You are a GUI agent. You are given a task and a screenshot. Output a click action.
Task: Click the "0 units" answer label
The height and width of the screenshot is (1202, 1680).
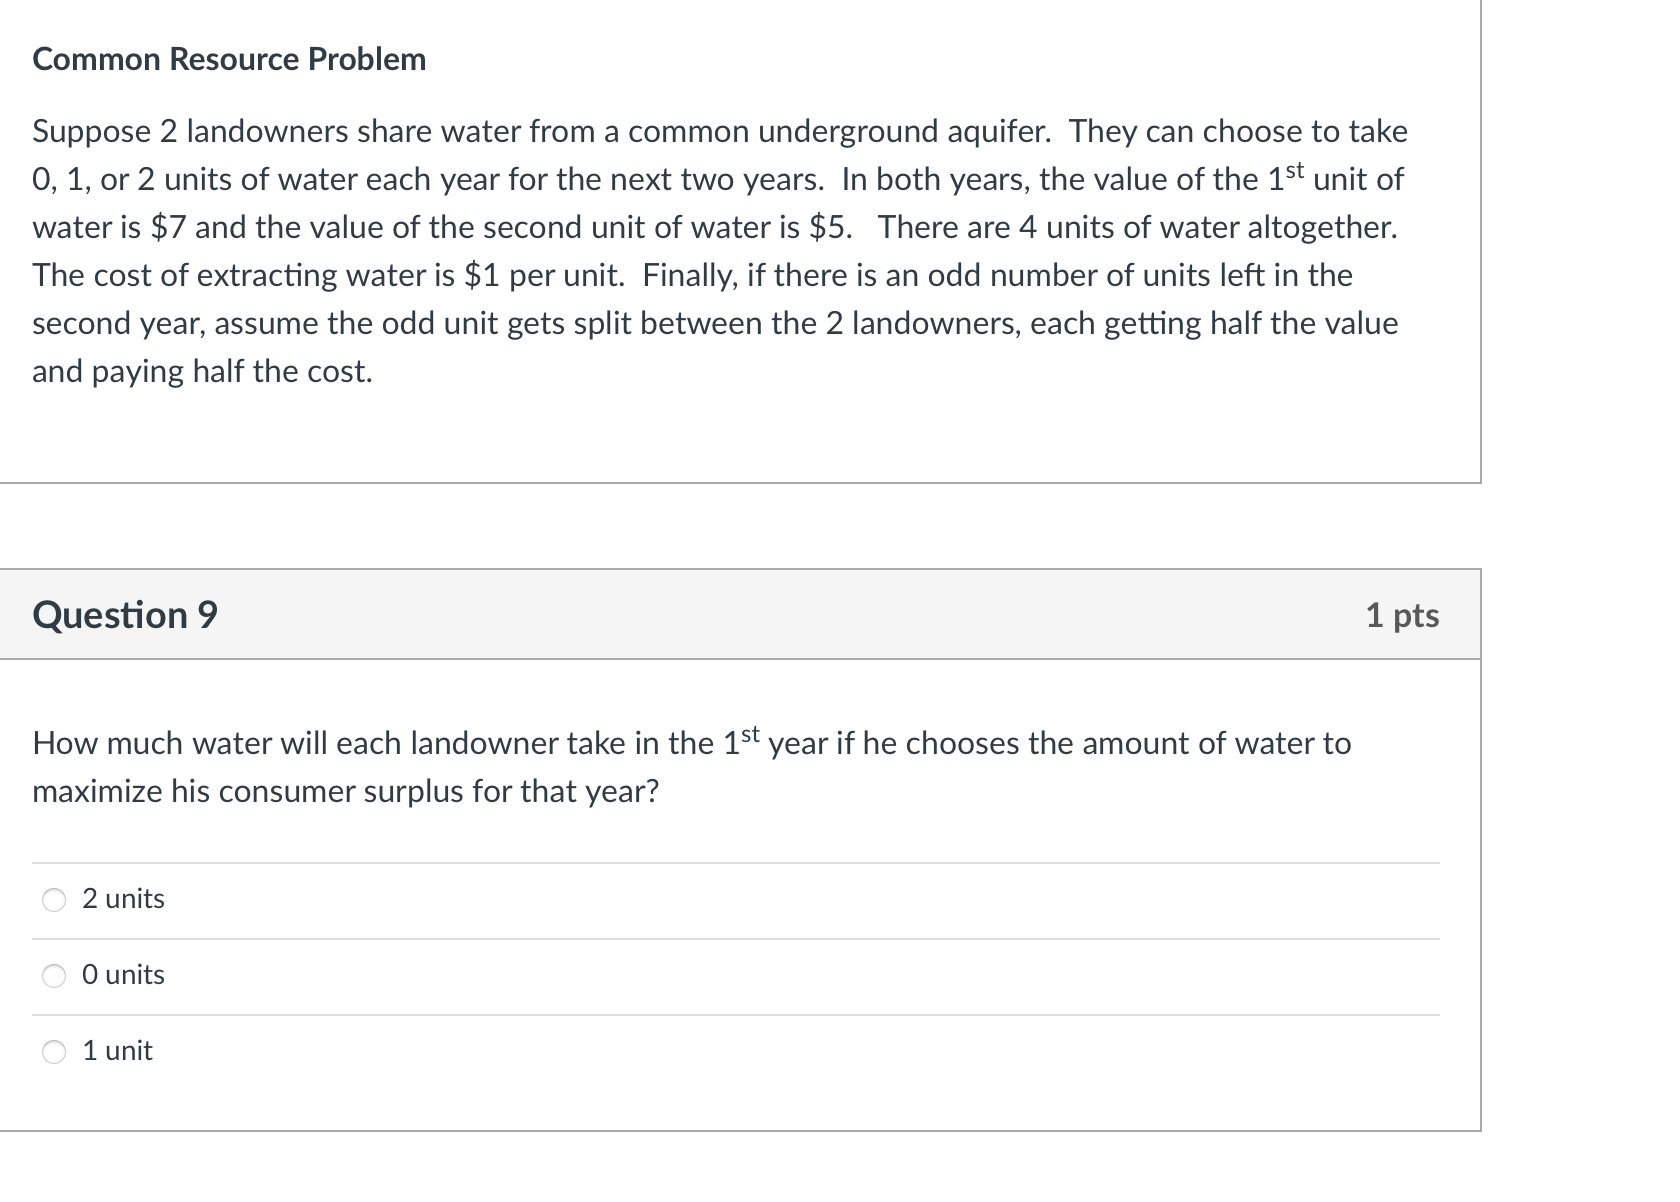[122, 976]
